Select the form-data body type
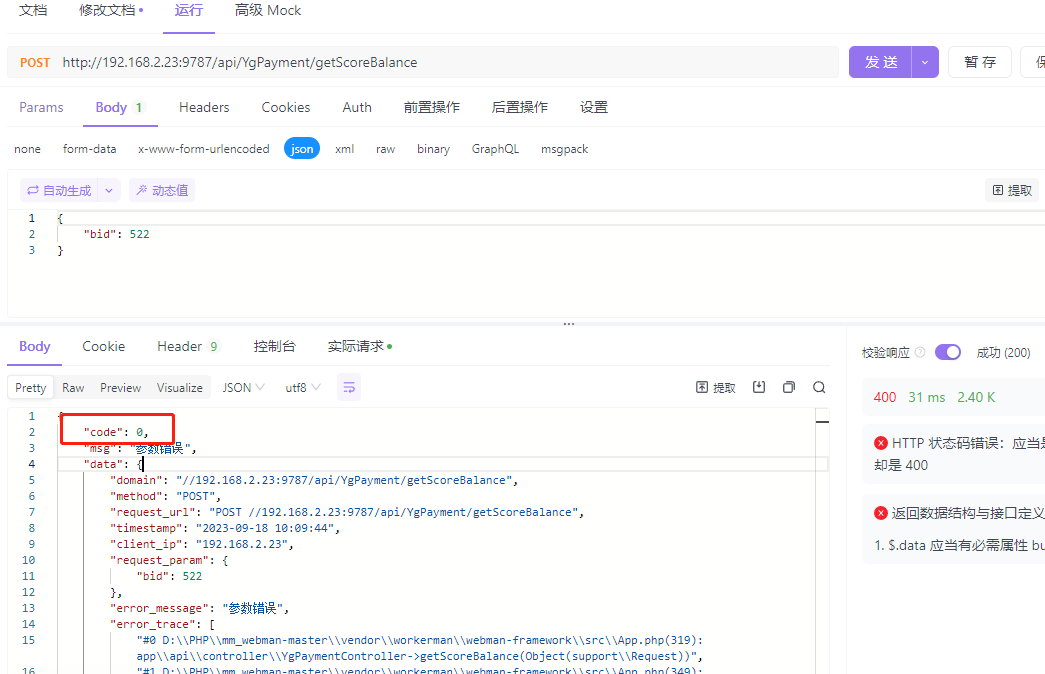The image size is (1045, 674). 89,149
